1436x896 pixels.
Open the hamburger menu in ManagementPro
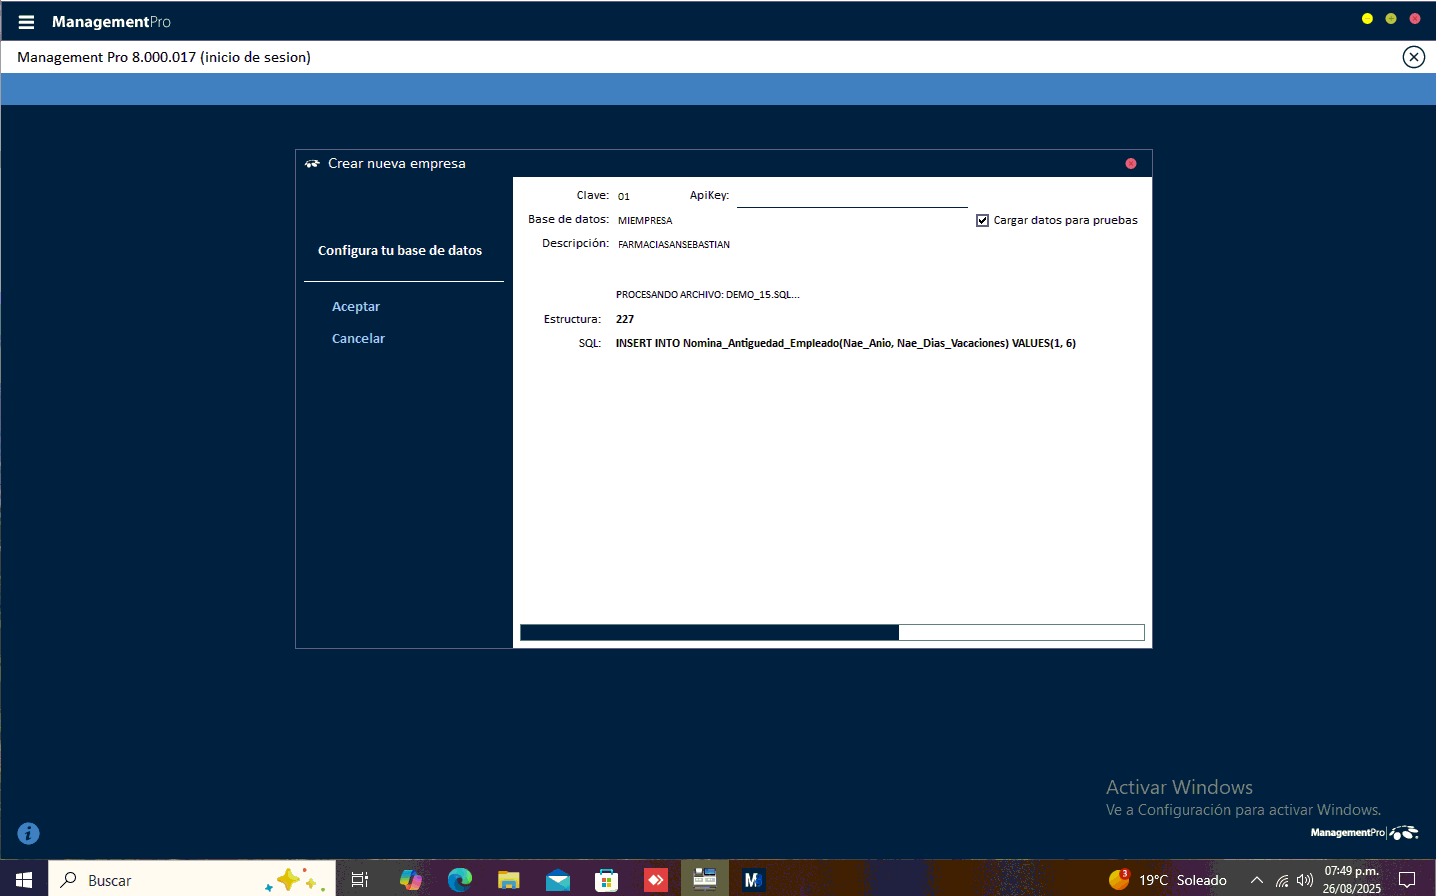tap(26, 22)
